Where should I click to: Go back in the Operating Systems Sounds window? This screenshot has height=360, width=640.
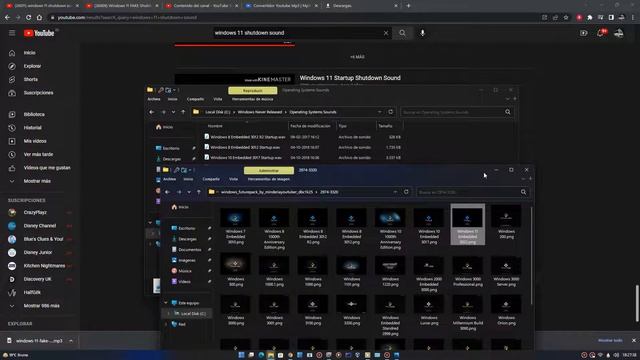coord(152,112)
